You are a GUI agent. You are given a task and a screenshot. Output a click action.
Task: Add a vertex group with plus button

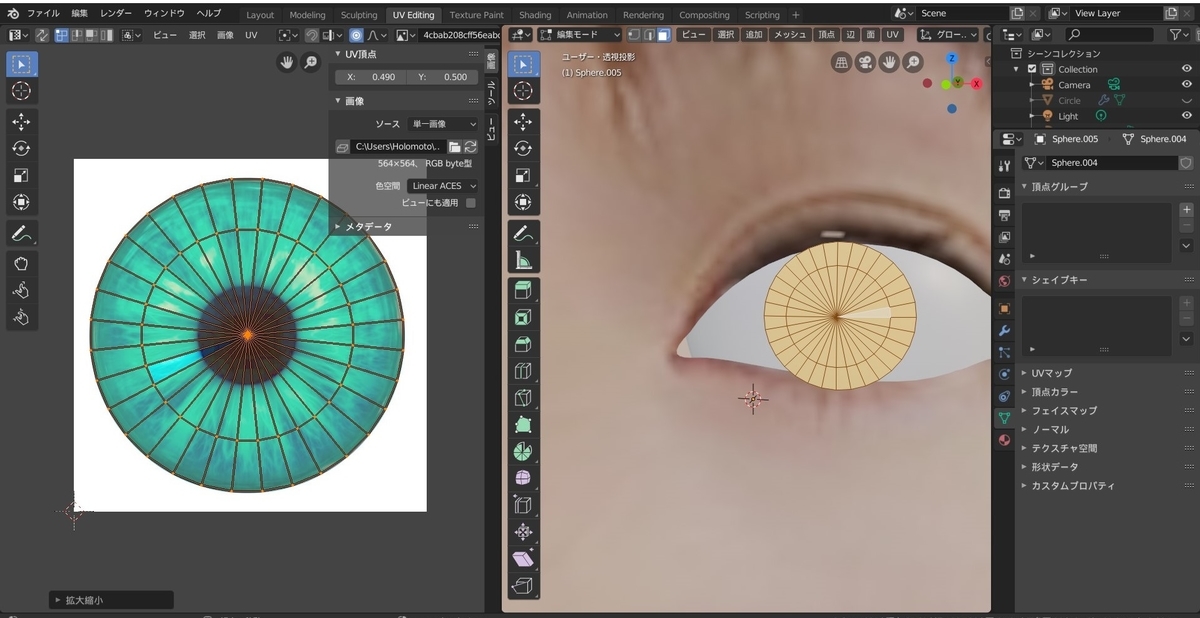click(1186, 210)
